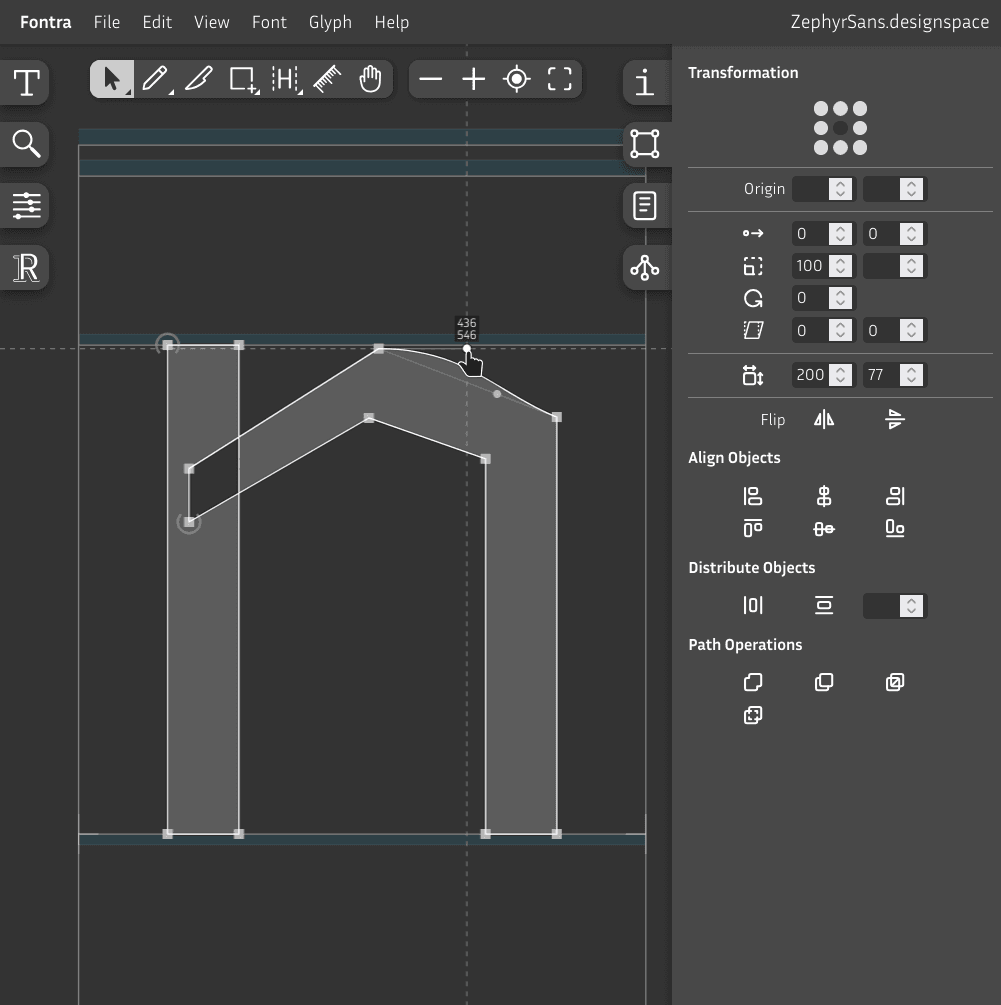Select the Ruler measuring tool
The image size is (1001, 1005).
click(328, 79)
